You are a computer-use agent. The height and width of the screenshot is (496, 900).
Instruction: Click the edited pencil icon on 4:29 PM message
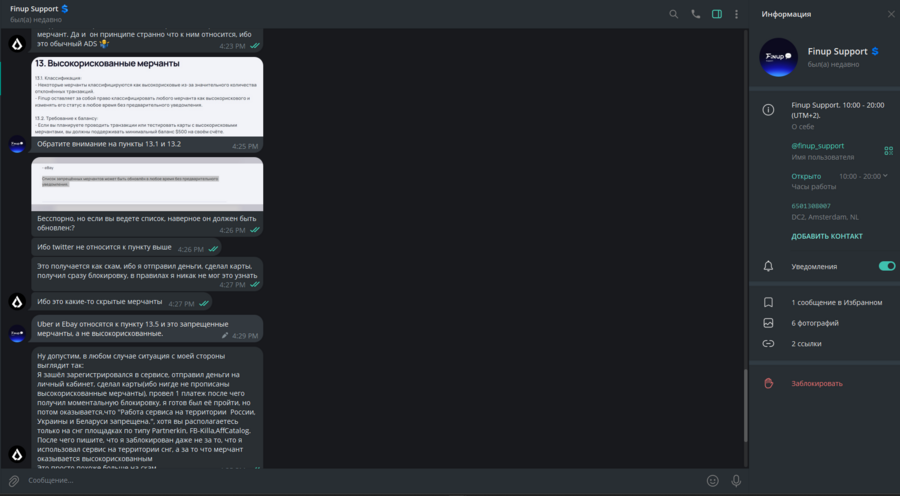pyautogui.click(x=225, y=335)
